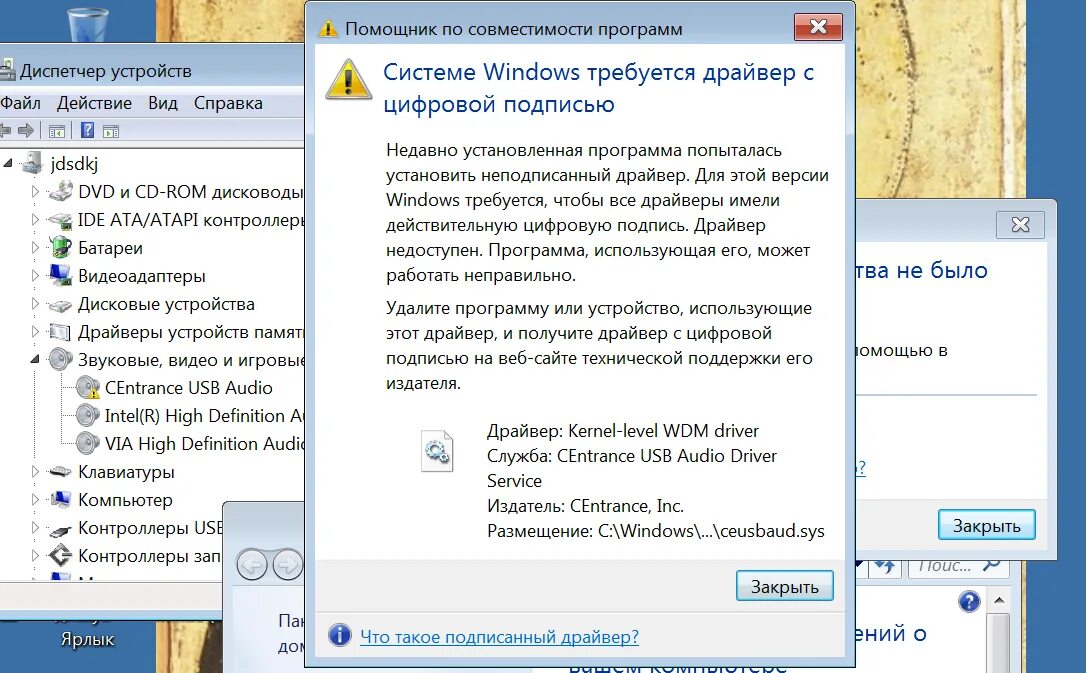Click the Клавиатуры keyboard icon
The height and width of the screenshot is (673, 1086).
coord(60,472)
